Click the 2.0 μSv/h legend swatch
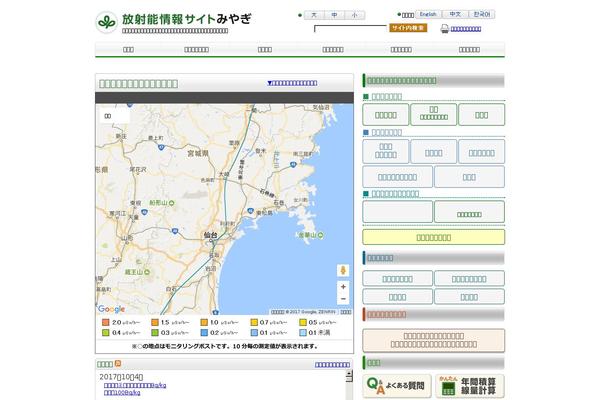Screen dimensions: 600x400 click(106, 322)
